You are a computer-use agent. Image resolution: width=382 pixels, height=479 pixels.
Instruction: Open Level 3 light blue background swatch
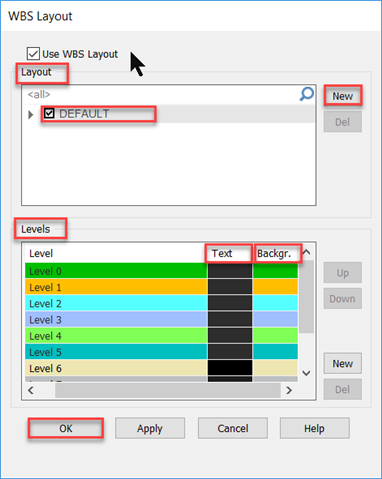pos(275,319)
